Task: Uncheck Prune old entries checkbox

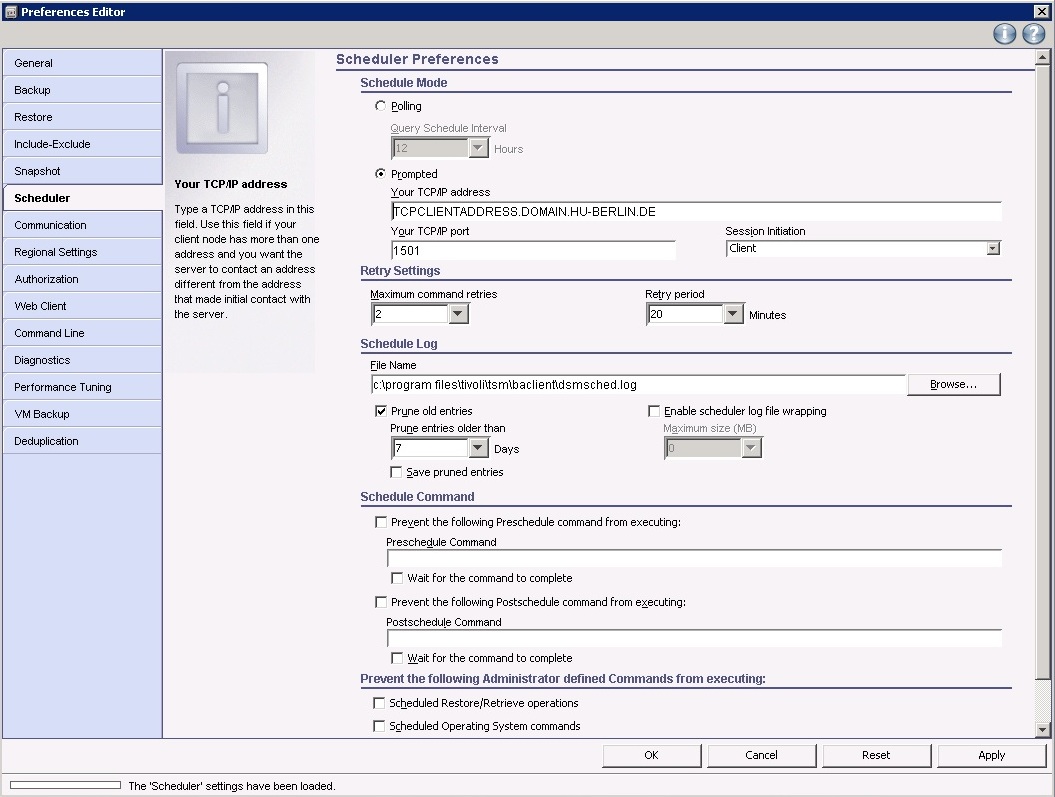Action: point(381,411)
